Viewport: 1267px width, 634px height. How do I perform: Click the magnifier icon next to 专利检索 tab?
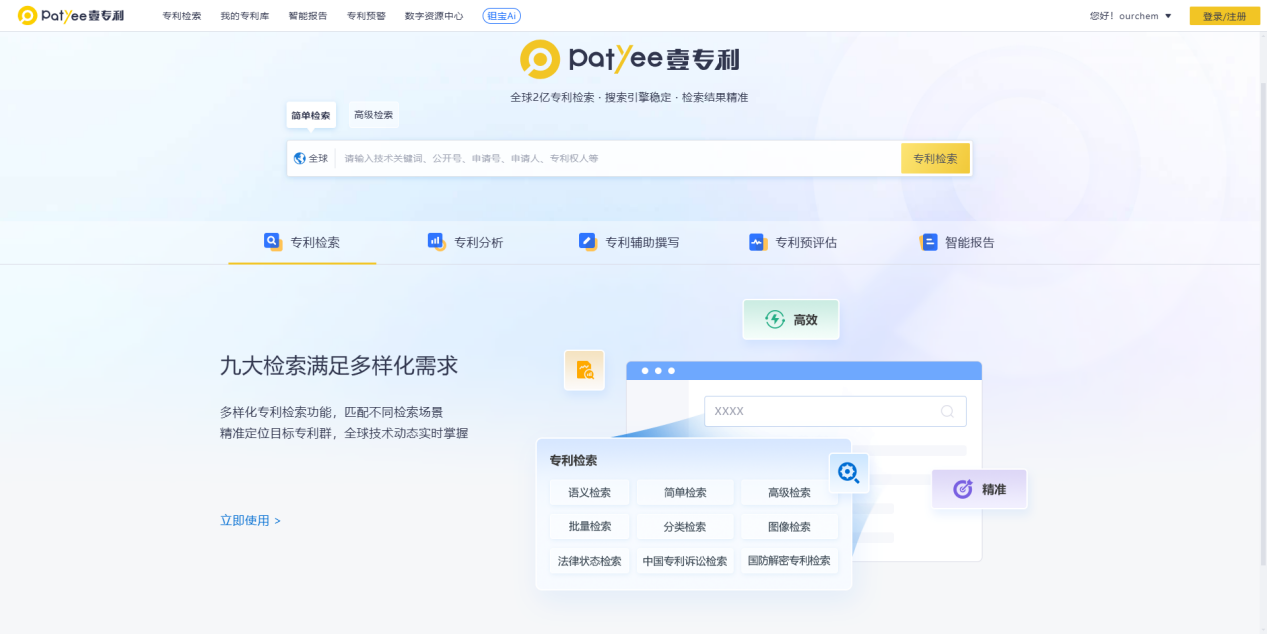pos(272,241)
